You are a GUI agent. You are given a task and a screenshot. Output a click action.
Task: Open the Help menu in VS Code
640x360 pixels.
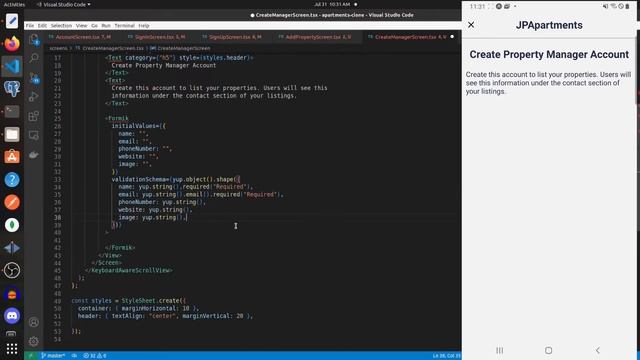click(144, 25)
